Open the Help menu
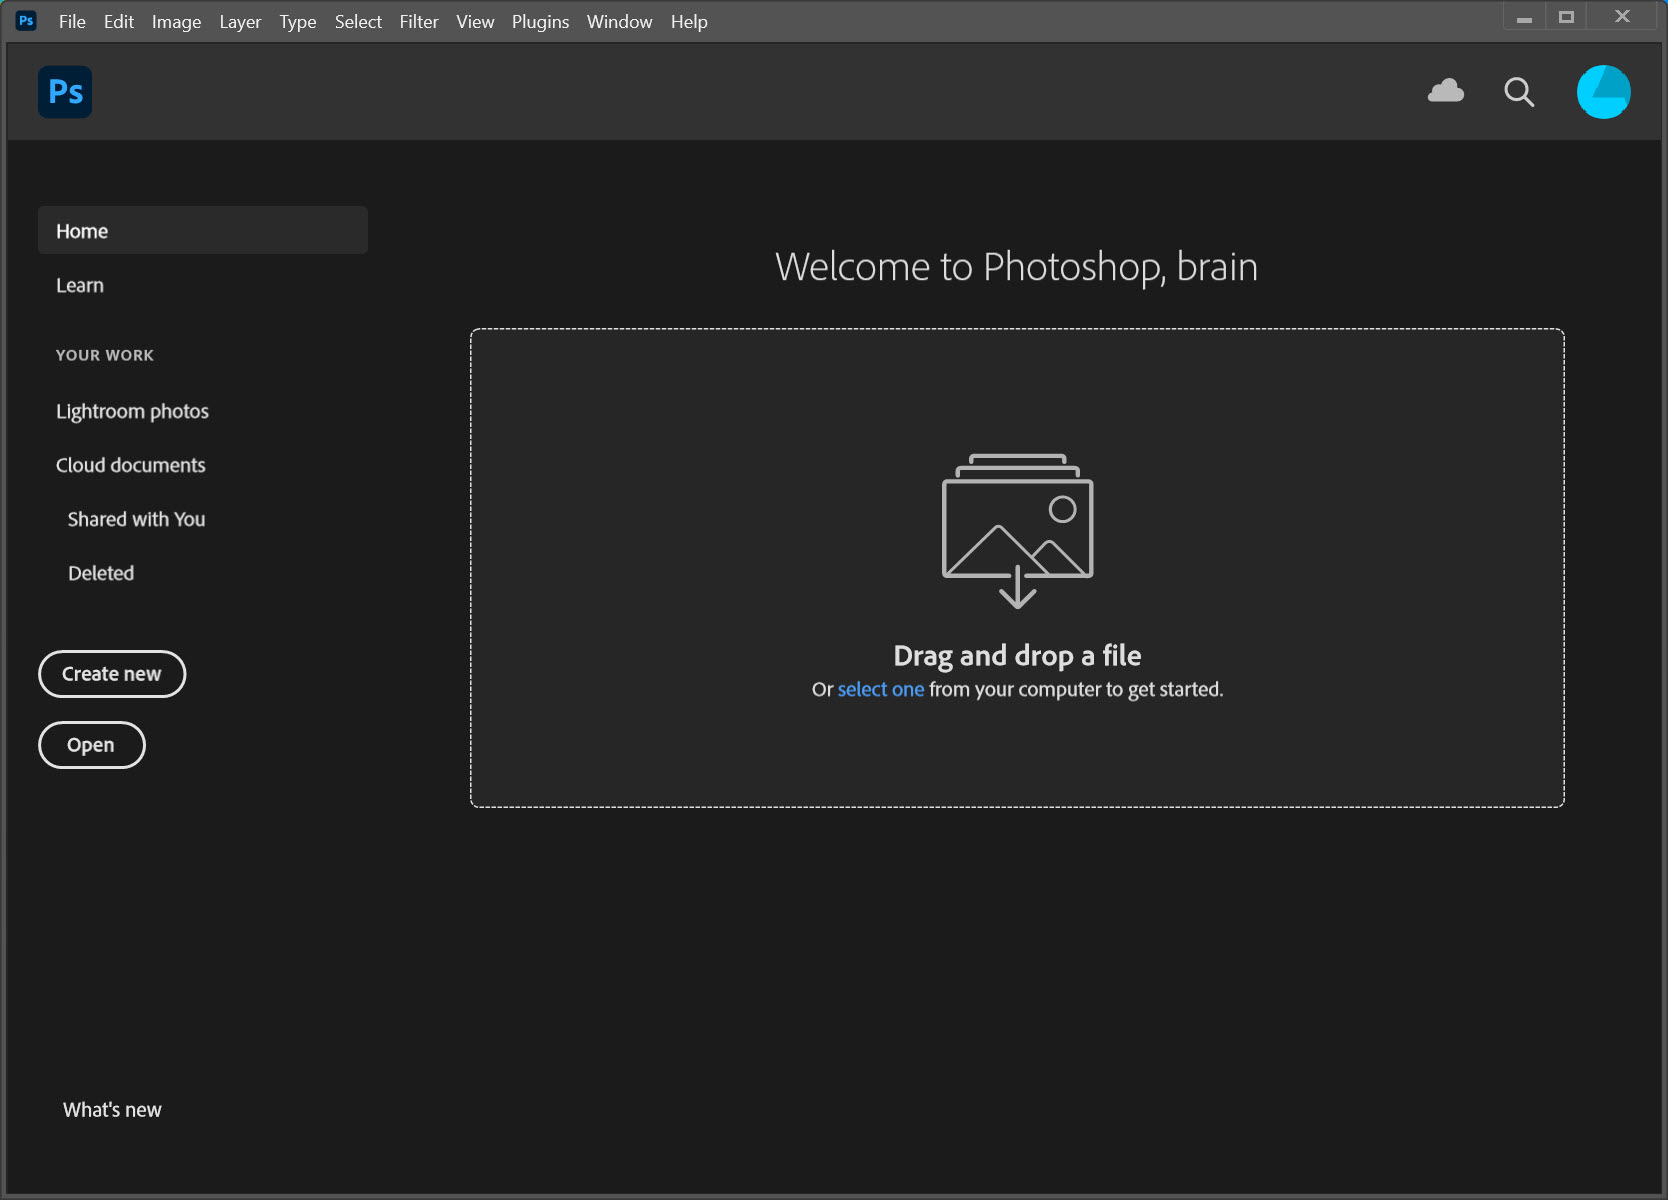 689,21
